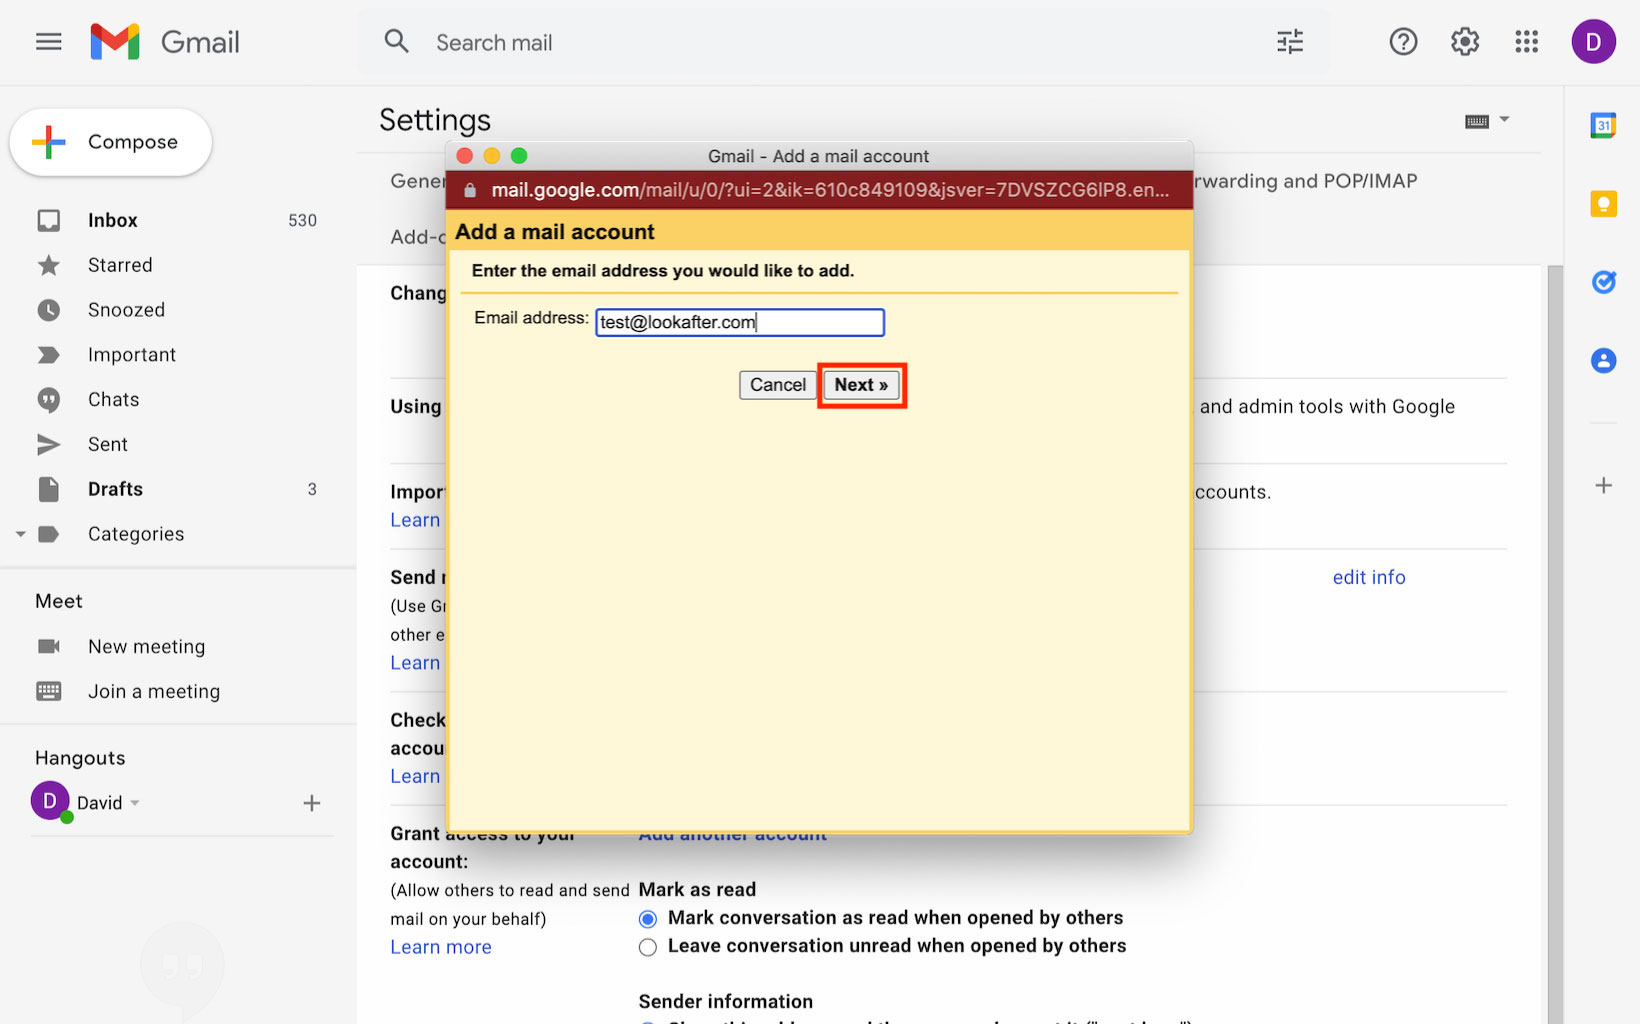The image size is (1640, 1024).
Task: Click the Next button in dialog
Action: [861, 385]
